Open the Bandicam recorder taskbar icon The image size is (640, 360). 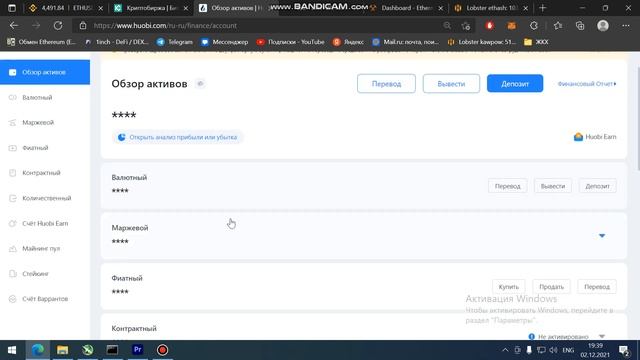(x=162, y=350)
